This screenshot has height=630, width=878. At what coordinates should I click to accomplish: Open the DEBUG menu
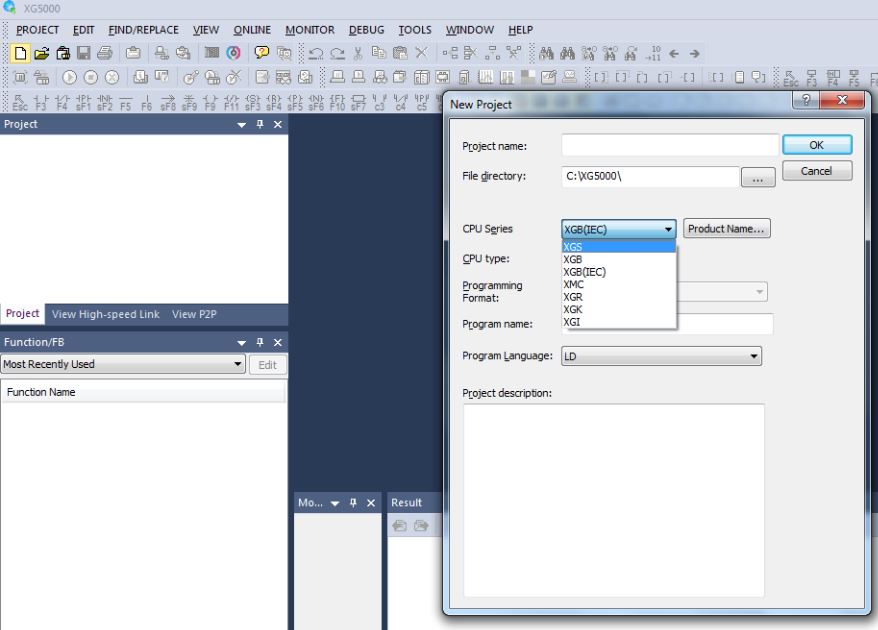tap(366, 30)
